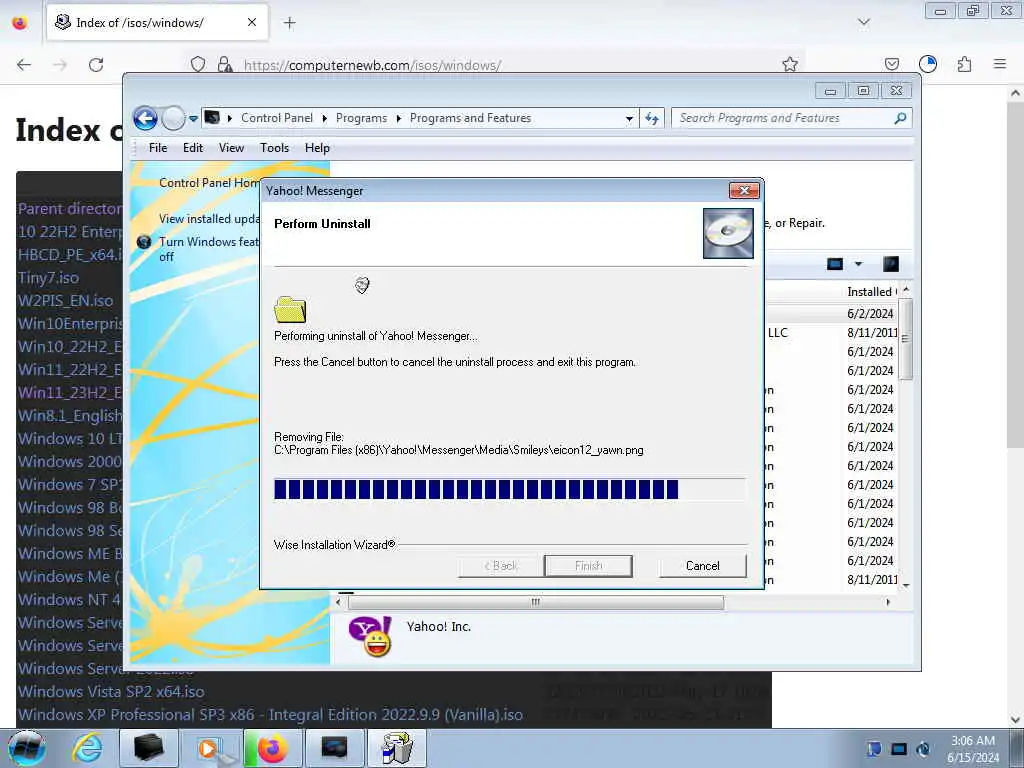This screenshot has height=768, width=1024.
Task: Open the View menu in Control Panel
Action: coord(231,148)
